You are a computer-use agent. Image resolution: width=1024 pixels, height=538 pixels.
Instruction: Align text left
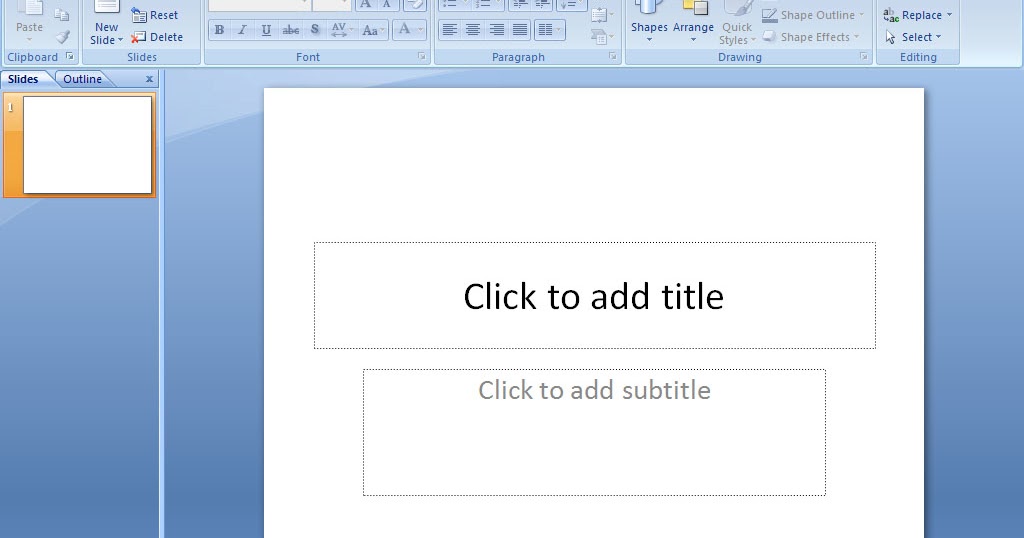tap(449, 30)
